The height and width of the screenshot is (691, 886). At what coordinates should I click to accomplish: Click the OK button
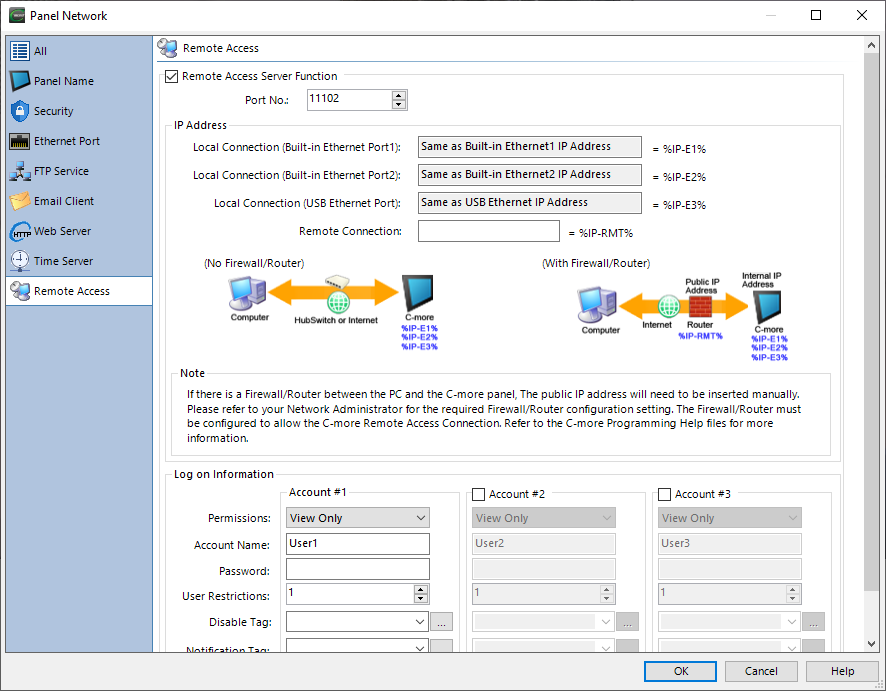(x=680, y=671)
